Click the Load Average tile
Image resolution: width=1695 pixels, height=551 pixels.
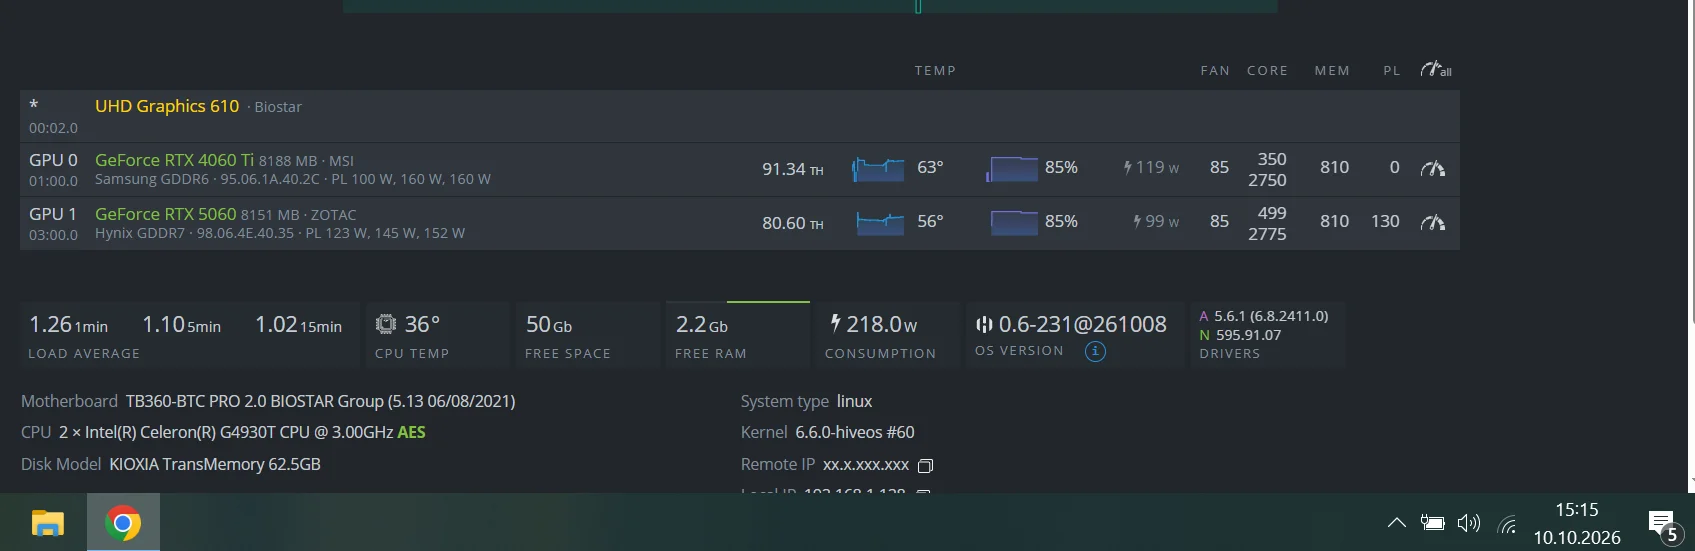click(188, 335)
